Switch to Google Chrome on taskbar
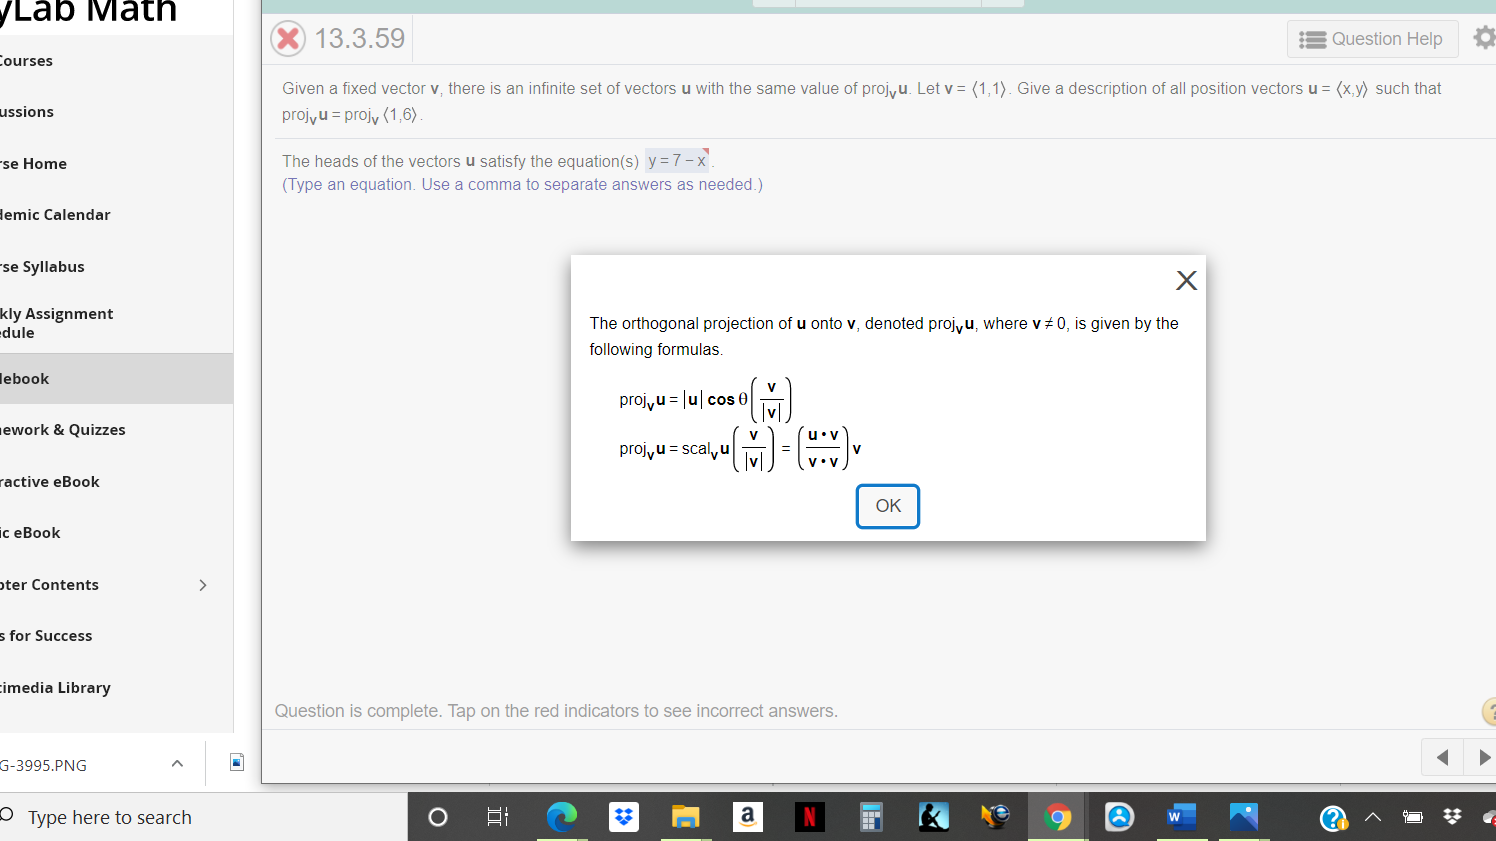The width and height of the screenshot is (1496, 841). [1057, 817]
